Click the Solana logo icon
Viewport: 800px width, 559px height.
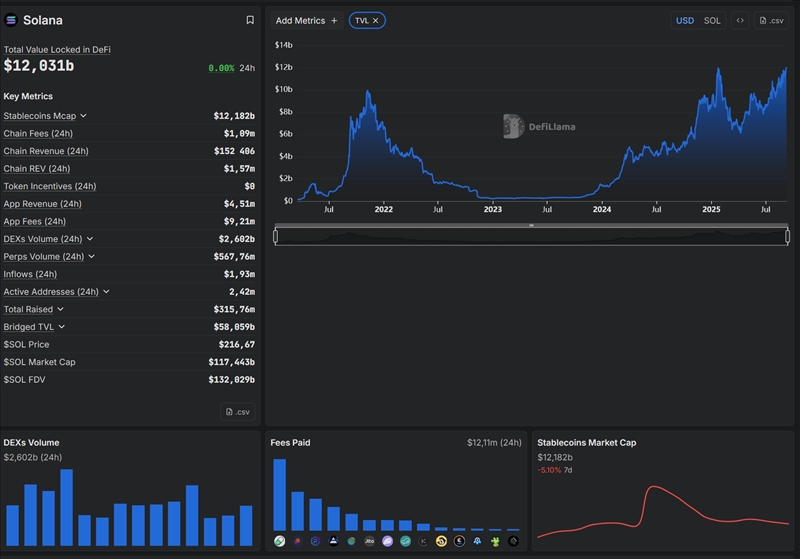point(12,20)
